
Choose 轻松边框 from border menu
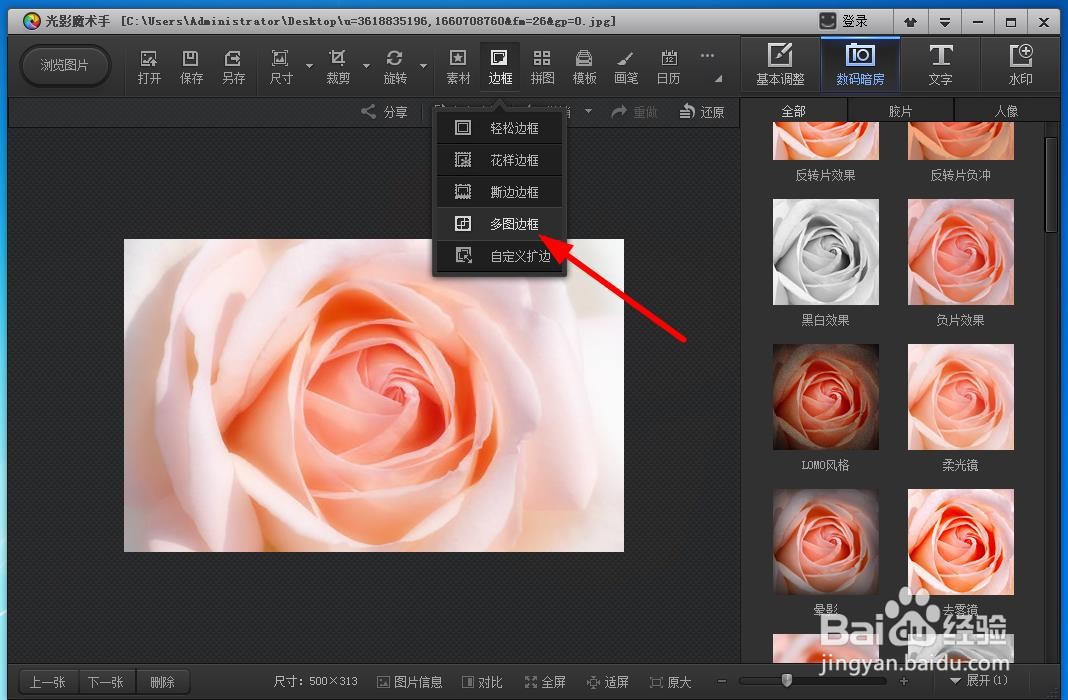coord(500,128)
